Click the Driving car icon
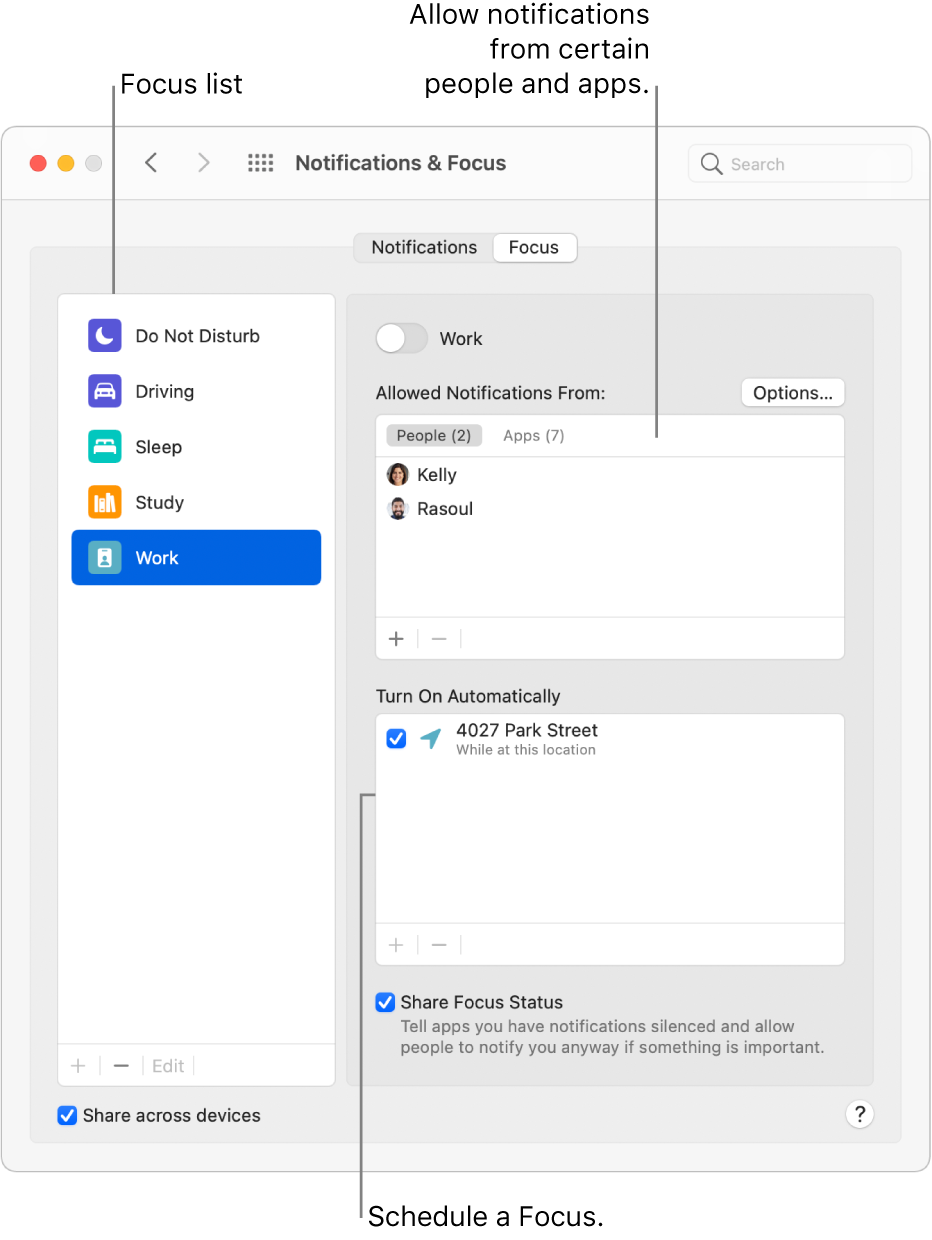 (x=104, y=391)
